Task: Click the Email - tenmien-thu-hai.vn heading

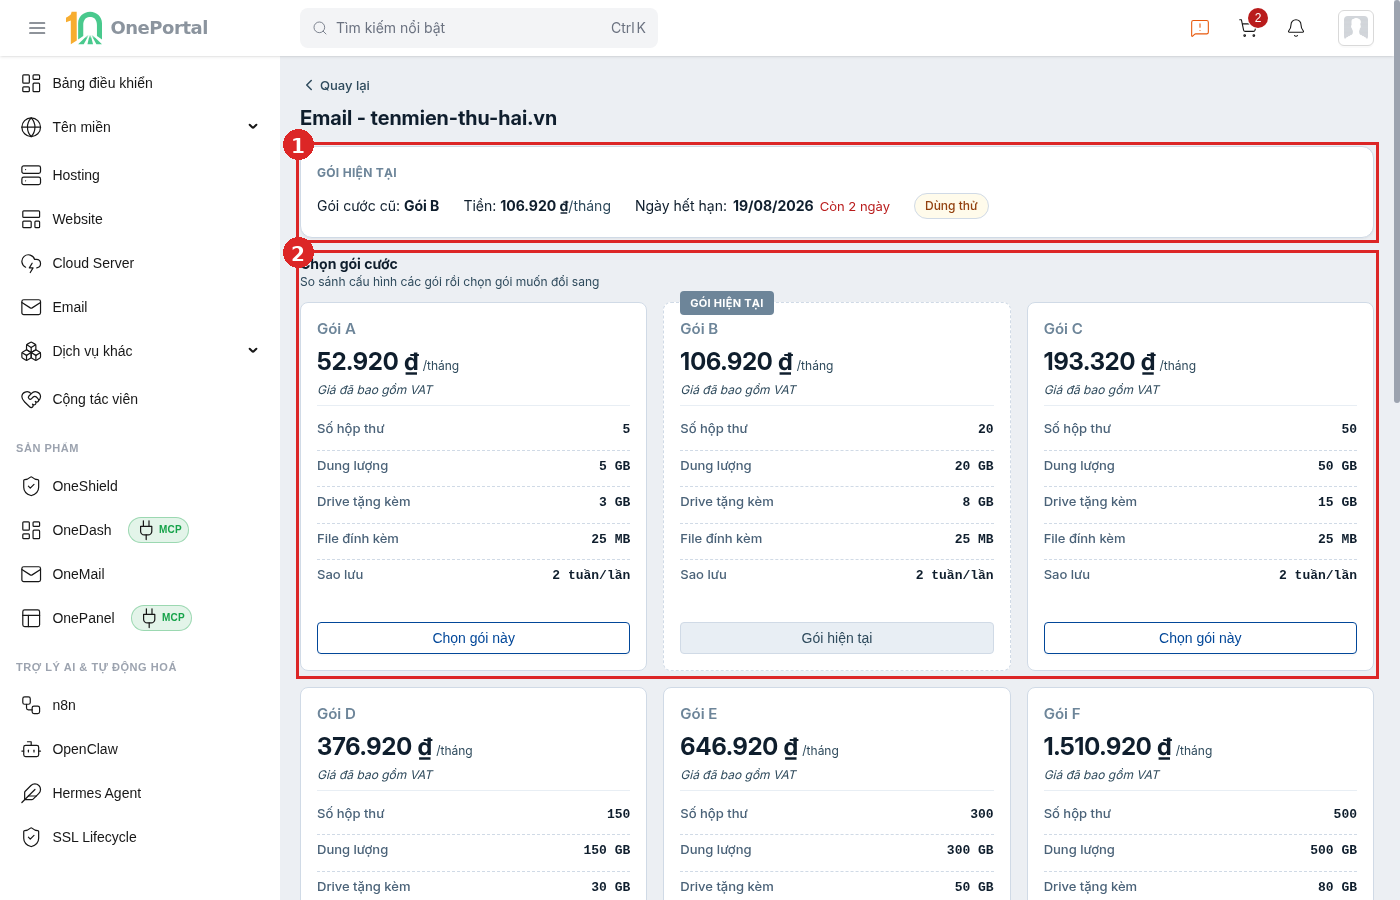Action: 428,118
